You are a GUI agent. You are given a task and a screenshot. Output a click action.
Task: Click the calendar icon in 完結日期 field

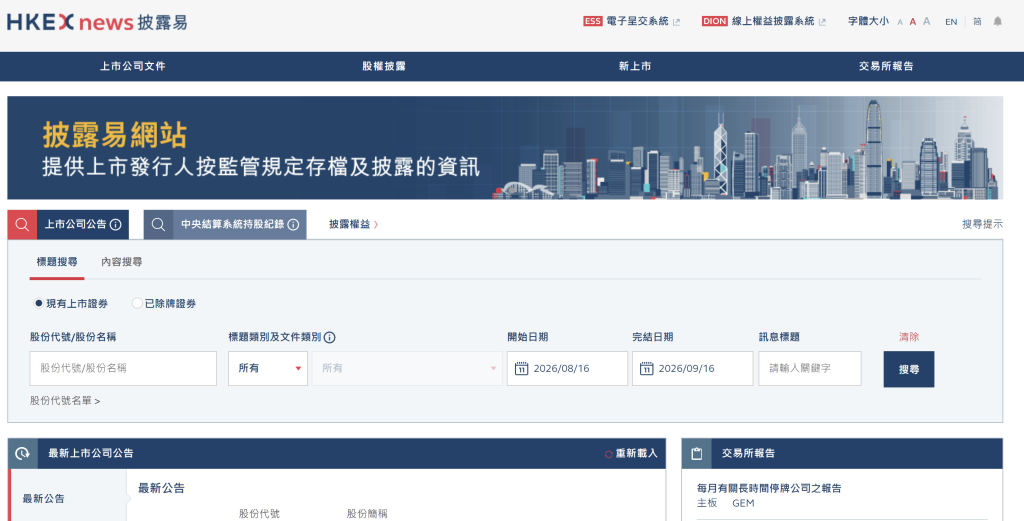click(647, 369)
